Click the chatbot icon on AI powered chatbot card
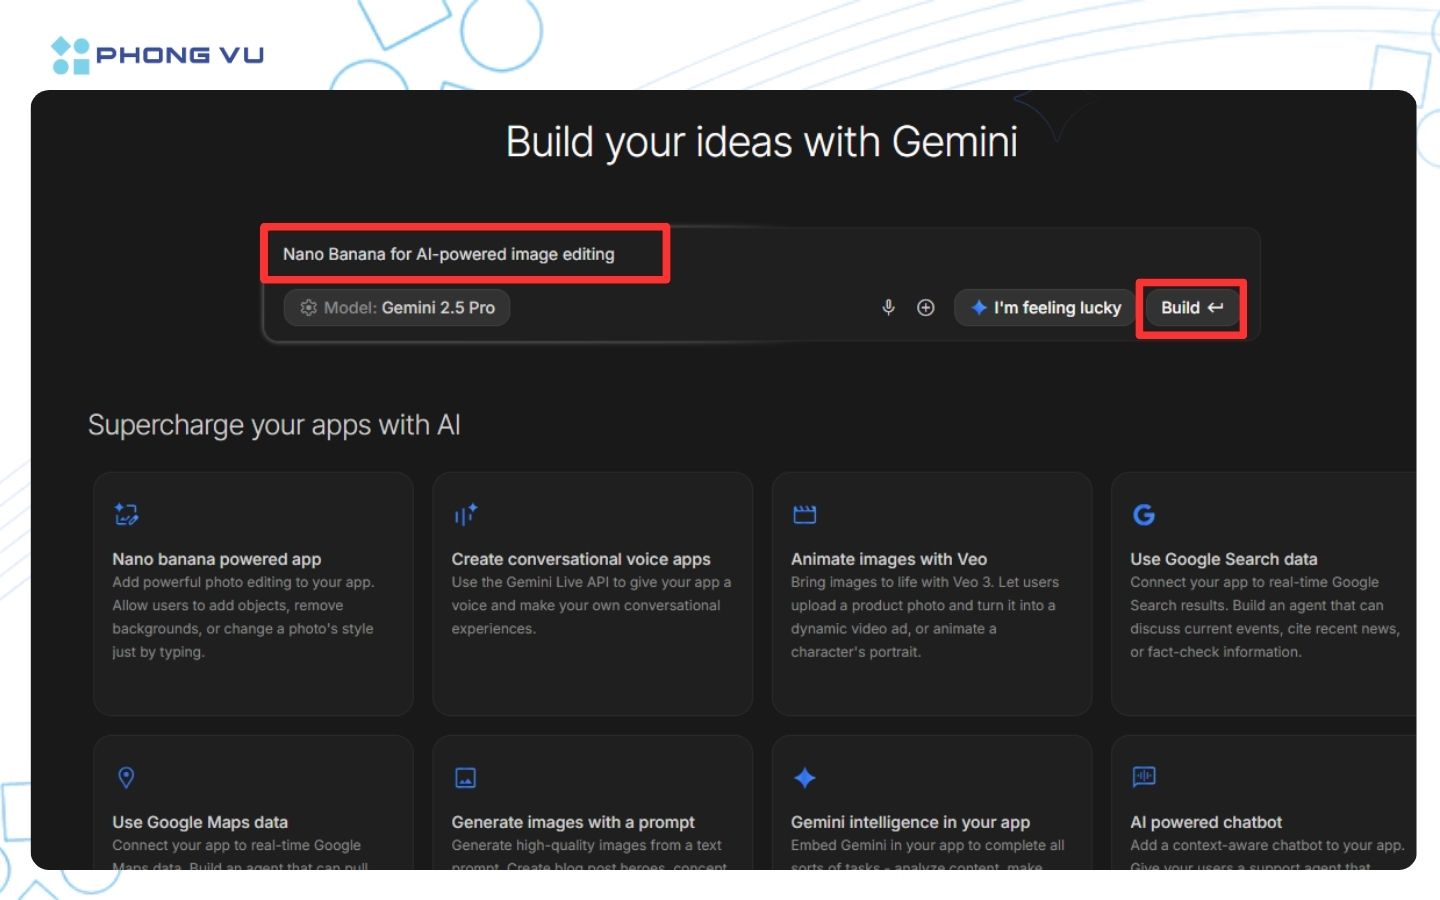The width and height of the screenshot is (1440, 900). click(x=1144, y=777)
